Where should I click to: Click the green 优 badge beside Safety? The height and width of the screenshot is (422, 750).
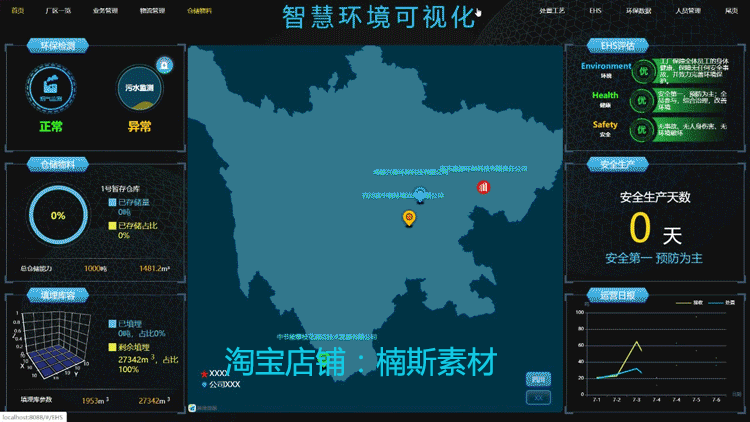point(641,130)
